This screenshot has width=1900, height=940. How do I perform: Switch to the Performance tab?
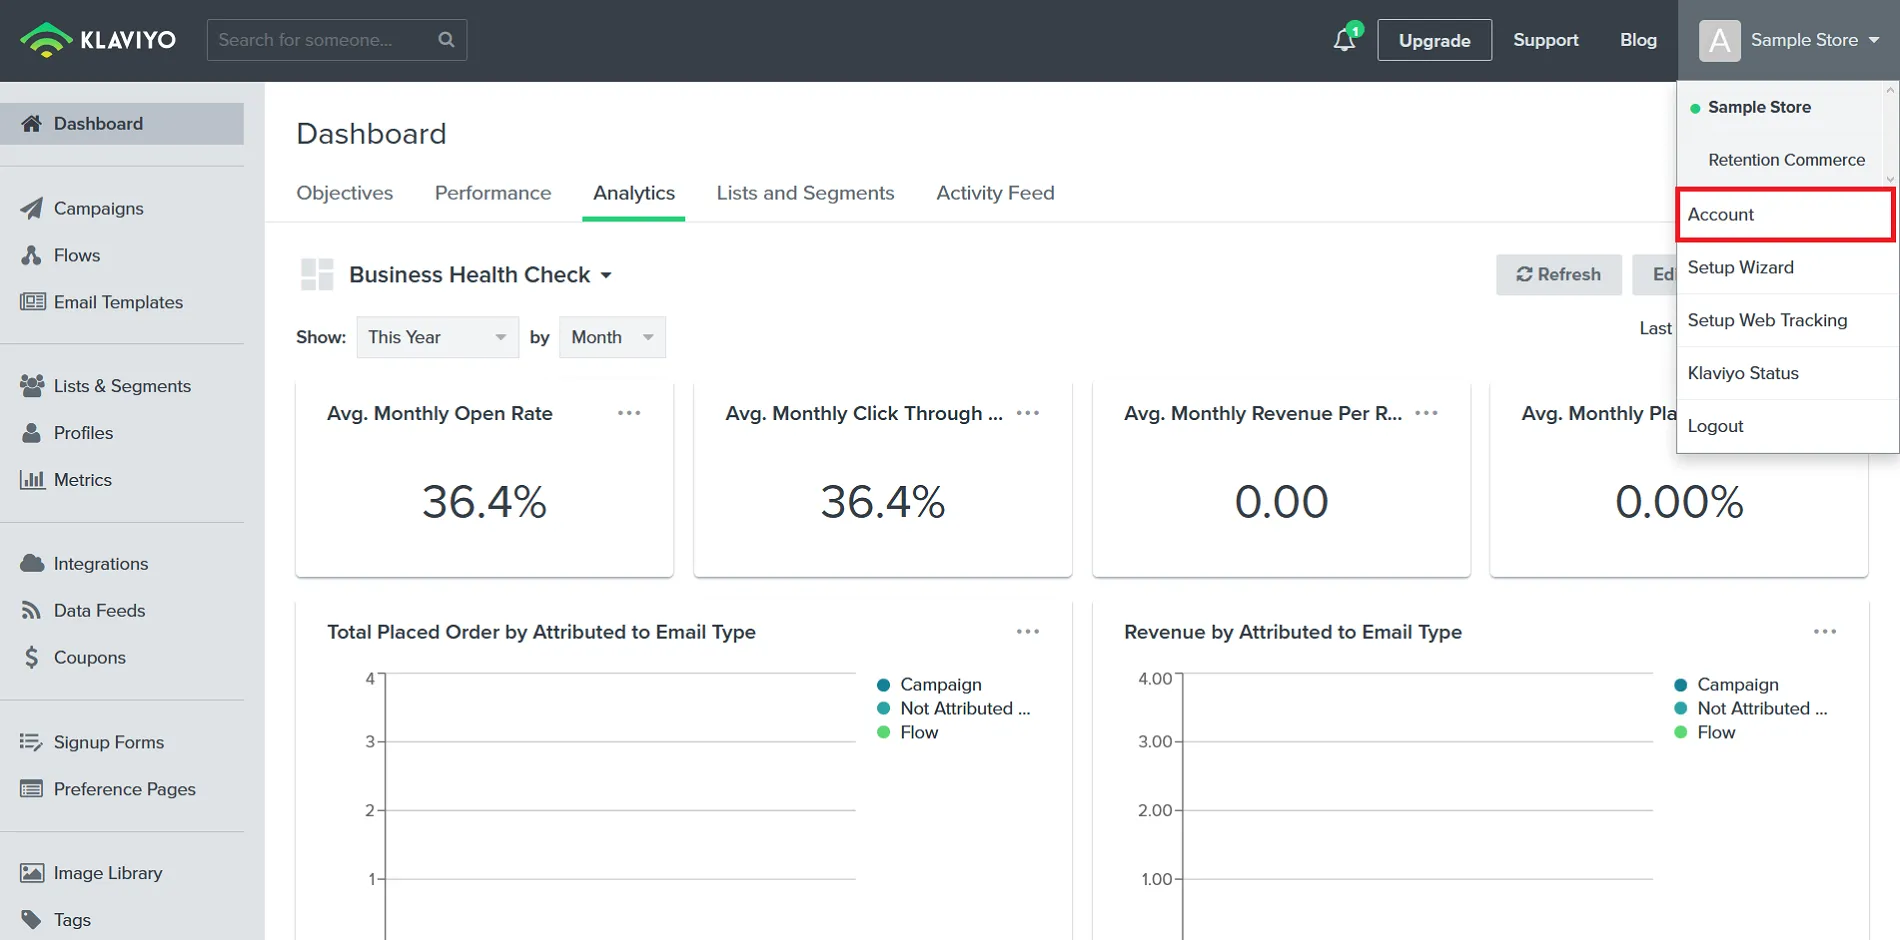click(493, 193)
